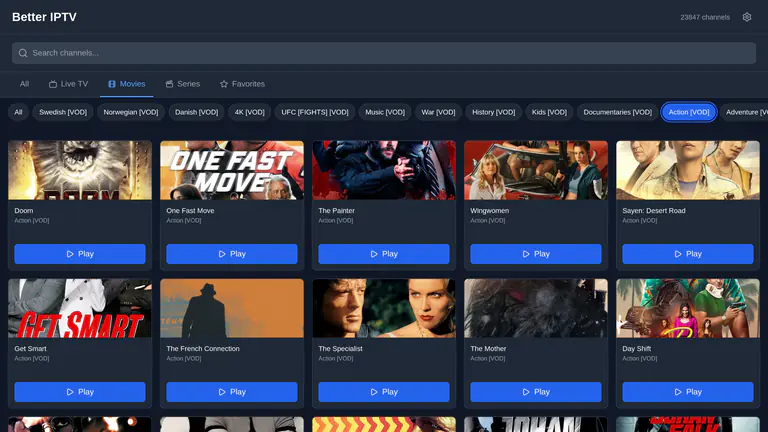This screenshot has width=768, height=432.
Task: Open The Painter poster image
Action: (x=384, y=170)
